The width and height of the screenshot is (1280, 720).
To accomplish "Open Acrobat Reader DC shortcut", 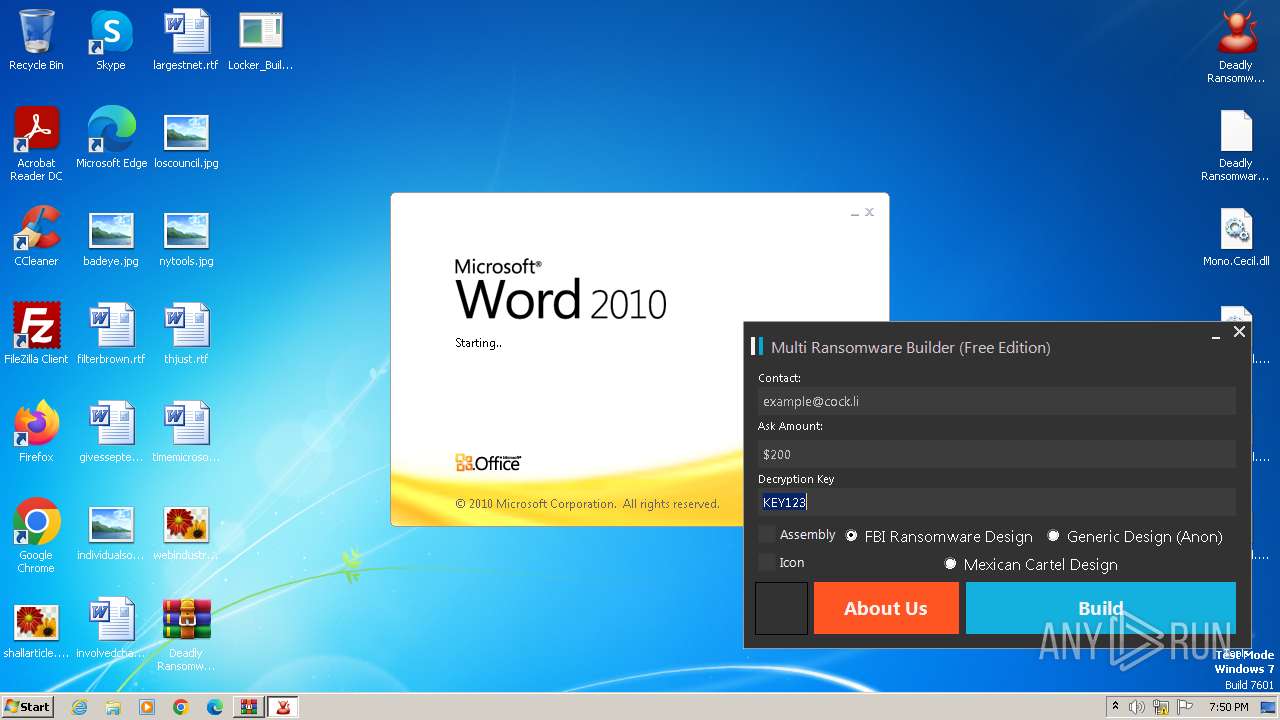I will point(36,144).
